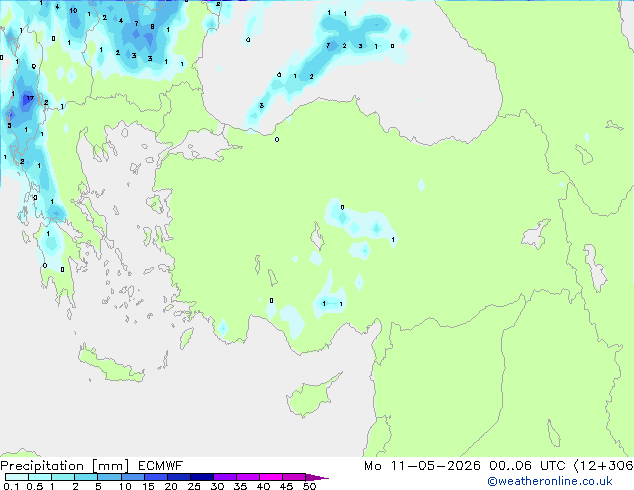Pick the 40–45 mm magenta legend swatch

click(271, 477)
